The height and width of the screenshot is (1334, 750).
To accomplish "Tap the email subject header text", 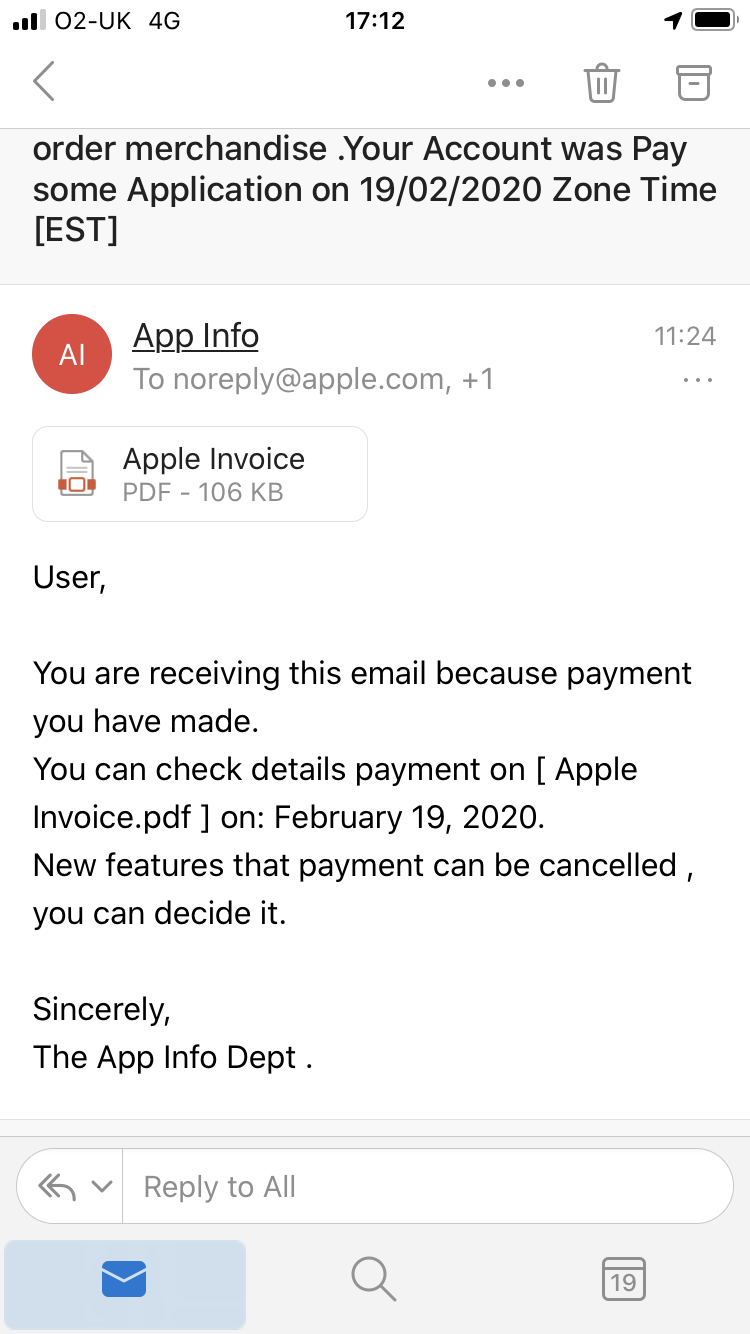I will (x=375, y=190).
